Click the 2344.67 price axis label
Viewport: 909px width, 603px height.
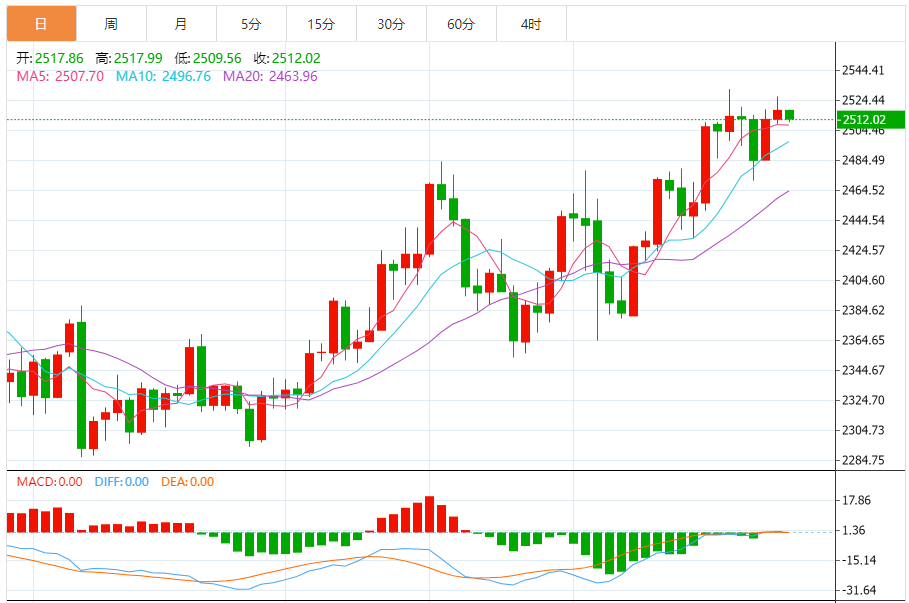coord(863,370)
